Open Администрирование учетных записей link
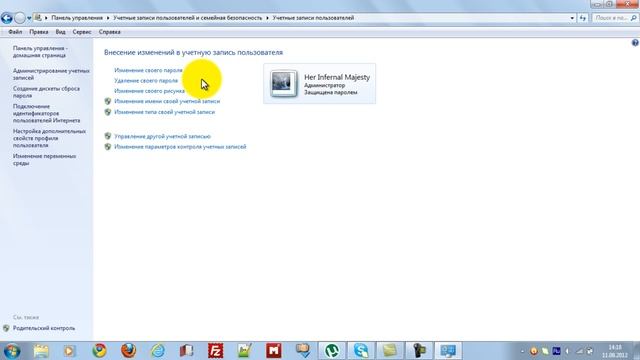 (x=51, y=74)
